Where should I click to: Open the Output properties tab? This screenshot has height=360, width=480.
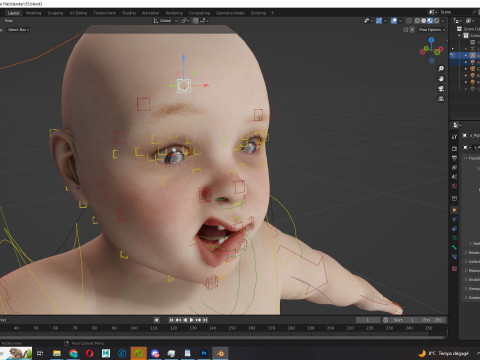454,158
